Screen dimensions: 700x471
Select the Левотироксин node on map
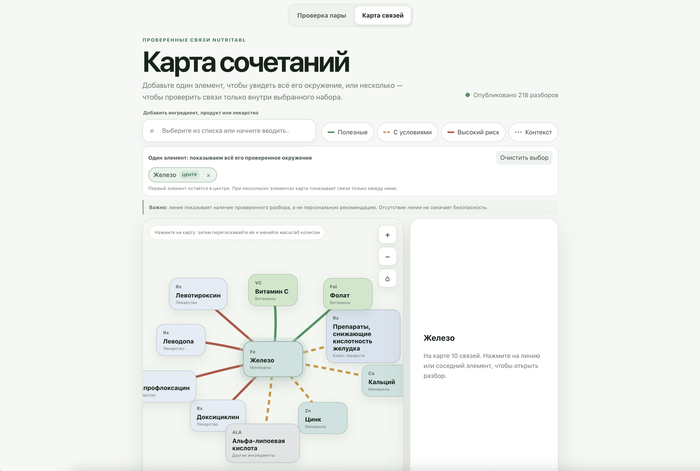[198, 294]
